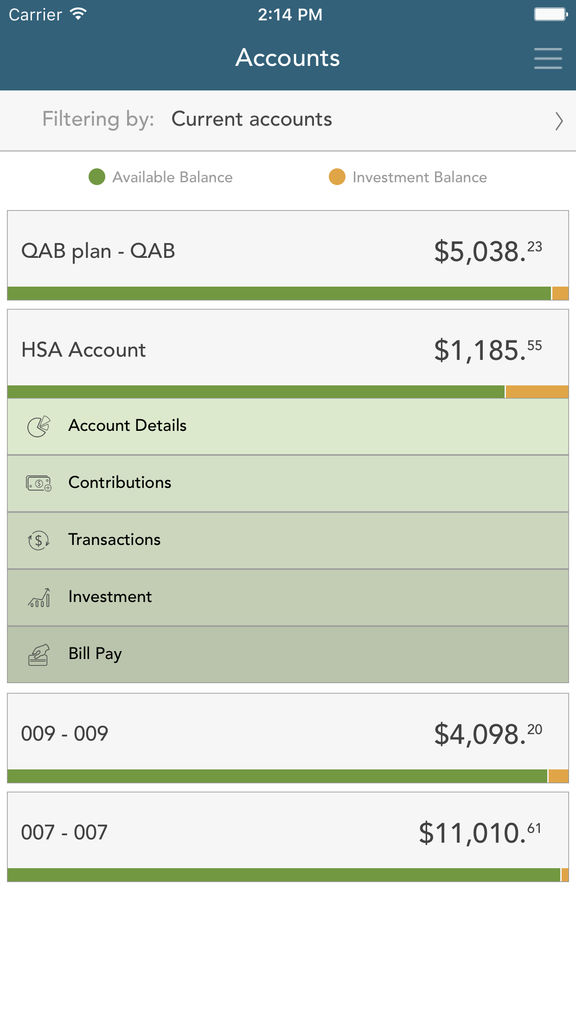Viewport: 576px width, 1024px height.
Task: Click the green Available Balance legend dot
Action: [97, 177]
